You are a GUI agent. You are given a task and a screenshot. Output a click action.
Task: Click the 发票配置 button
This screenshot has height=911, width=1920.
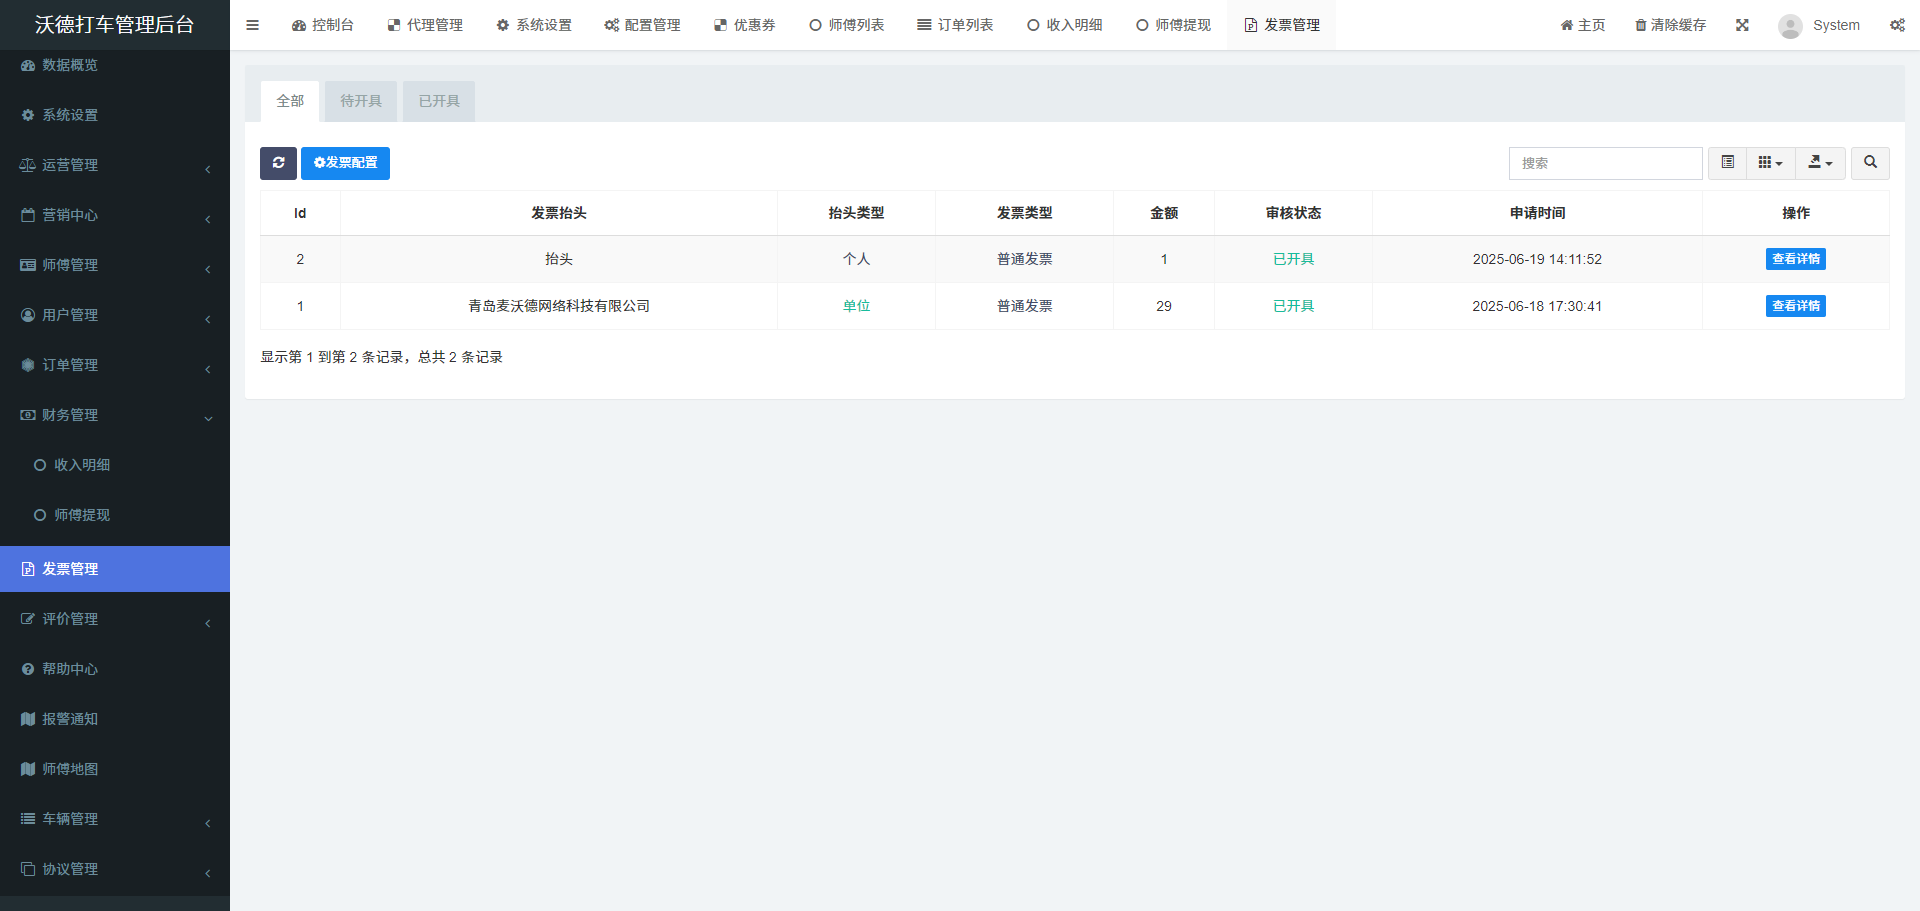pos(345,163)
